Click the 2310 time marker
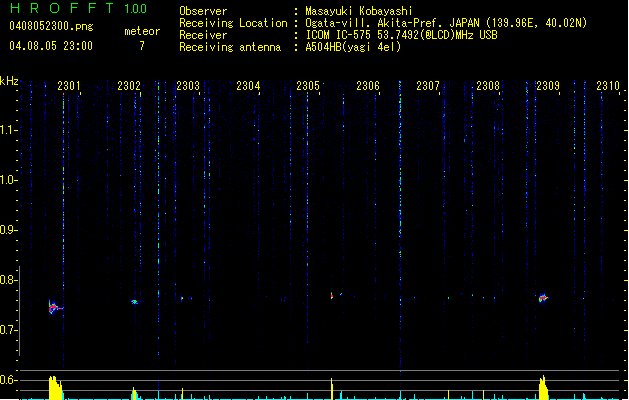Screen dimensions: 629x400 click(608, 86)
